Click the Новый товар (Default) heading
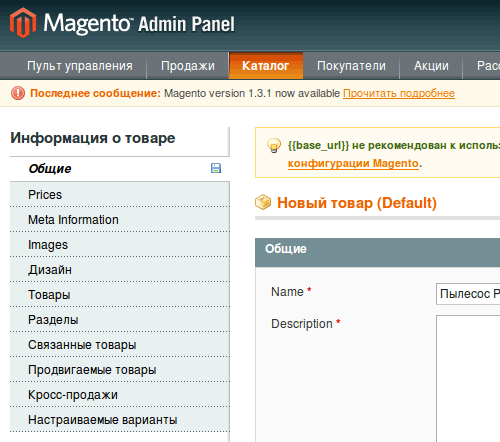The image size is (500, 442). (x=357, y=203)
